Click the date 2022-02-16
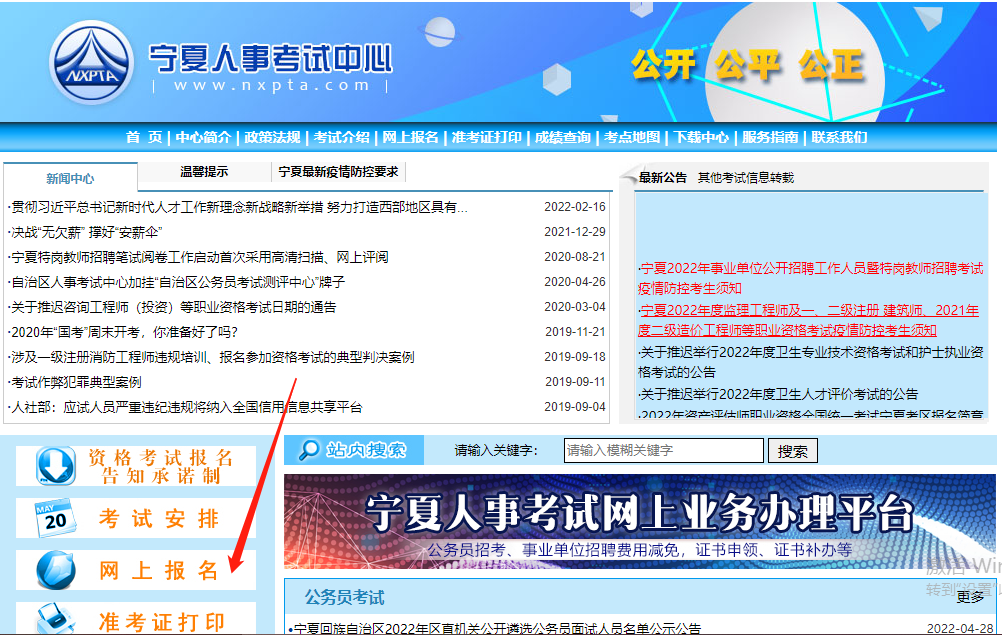Image resolution: width=1002 pixels, height=635 pixels. point(574,207)
